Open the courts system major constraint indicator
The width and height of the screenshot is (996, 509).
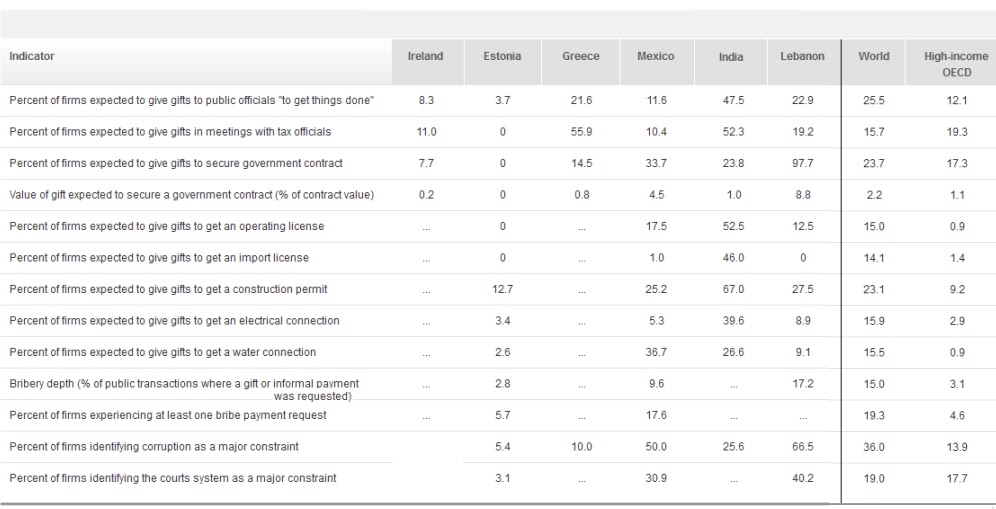(x=173, y=479)
